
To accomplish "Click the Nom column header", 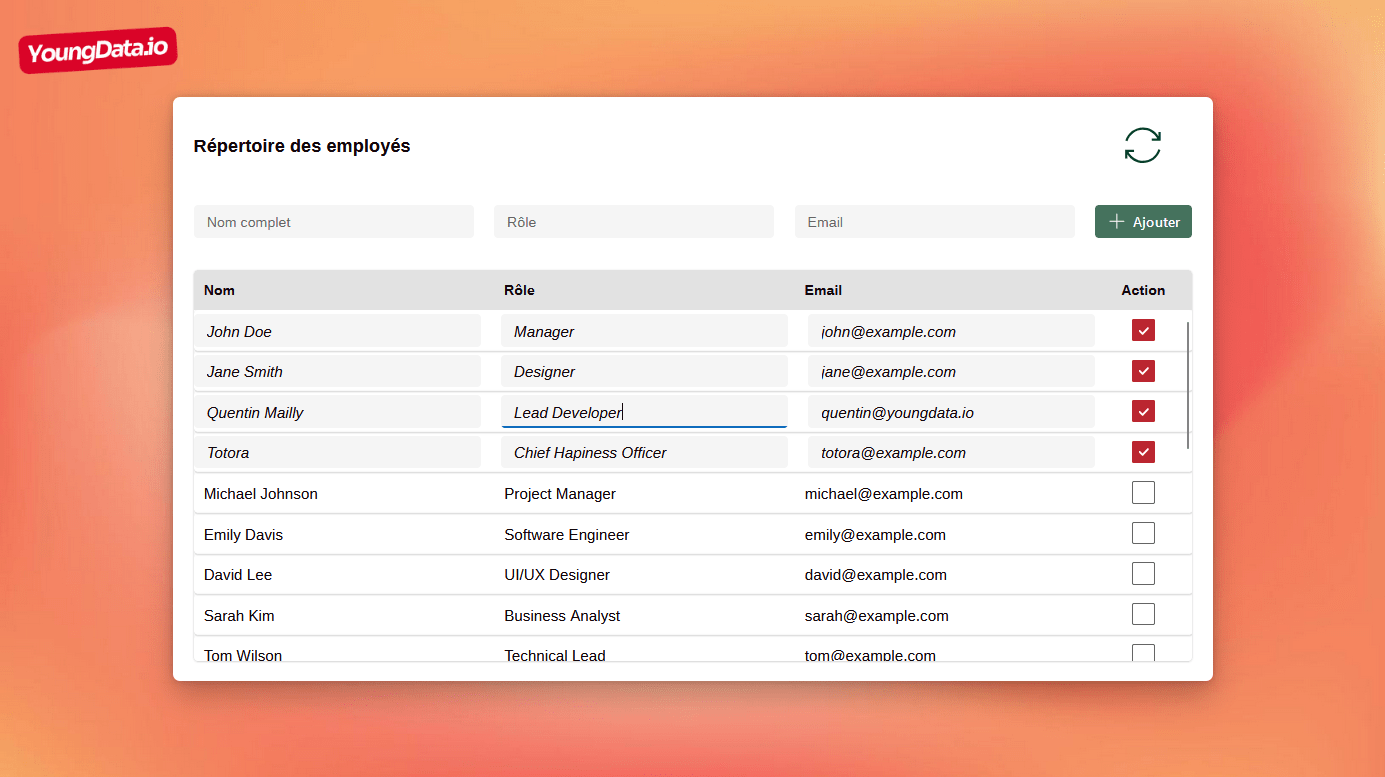I will pos(219,290).
